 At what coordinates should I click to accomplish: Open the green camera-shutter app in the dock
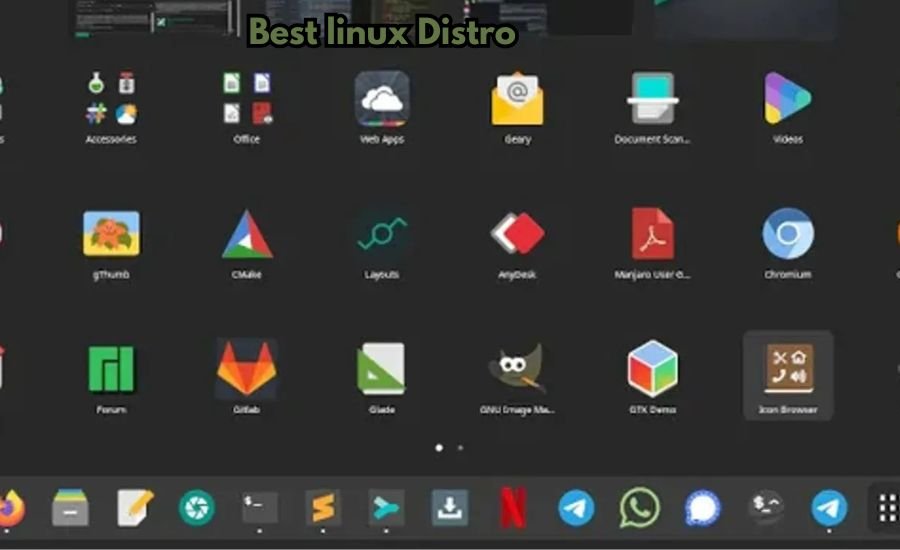pyautogui.click(x=197, y=508)
